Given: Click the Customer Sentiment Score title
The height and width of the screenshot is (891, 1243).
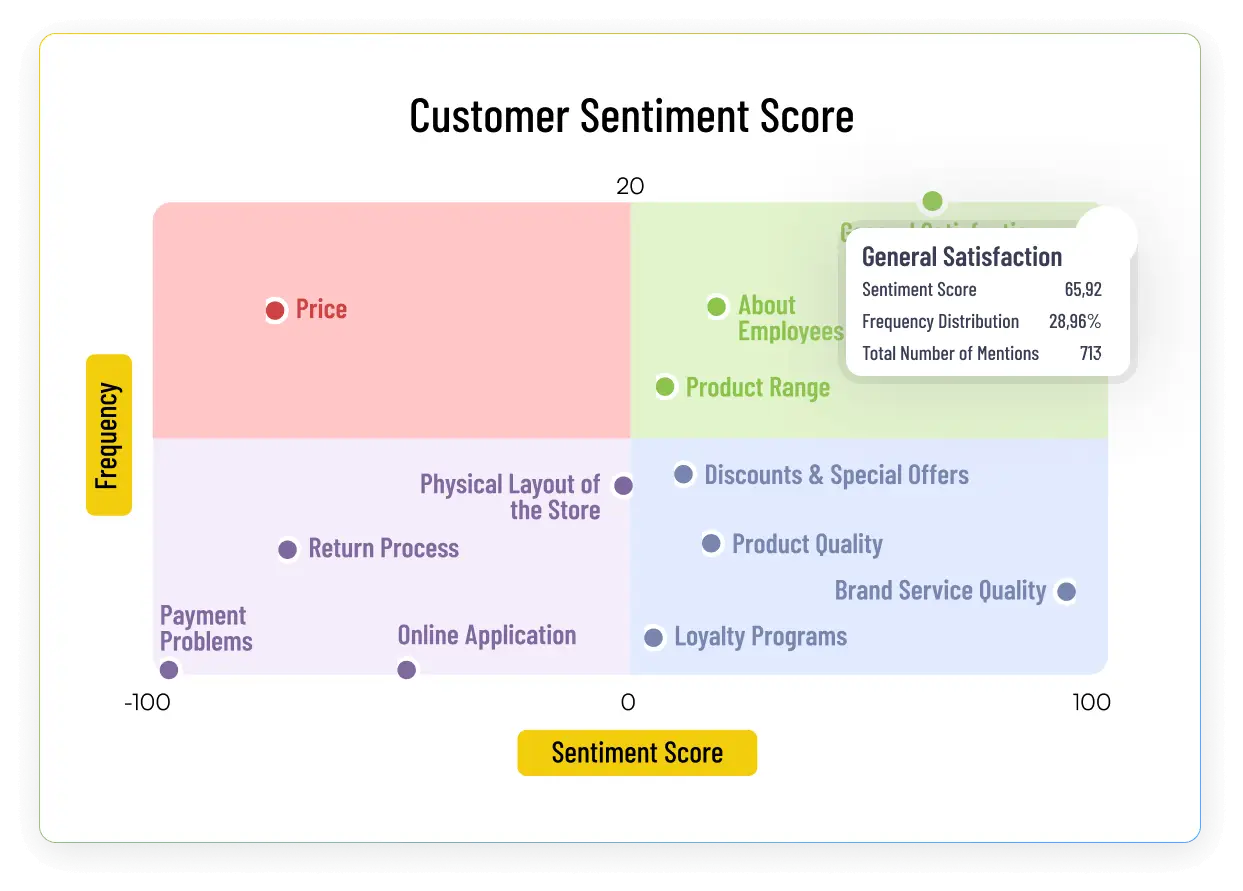Looking at the screenshot, I should click(632, 116).
